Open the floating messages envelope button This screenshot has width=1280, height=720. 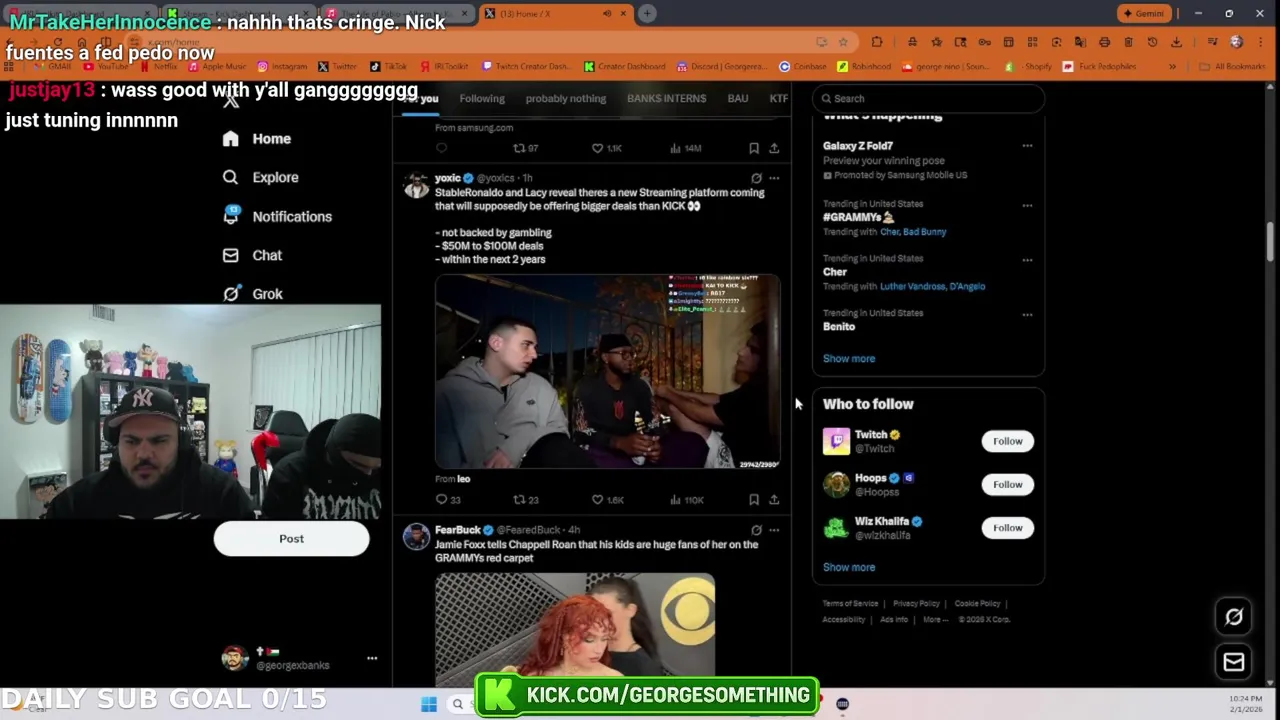point(1234,662)
